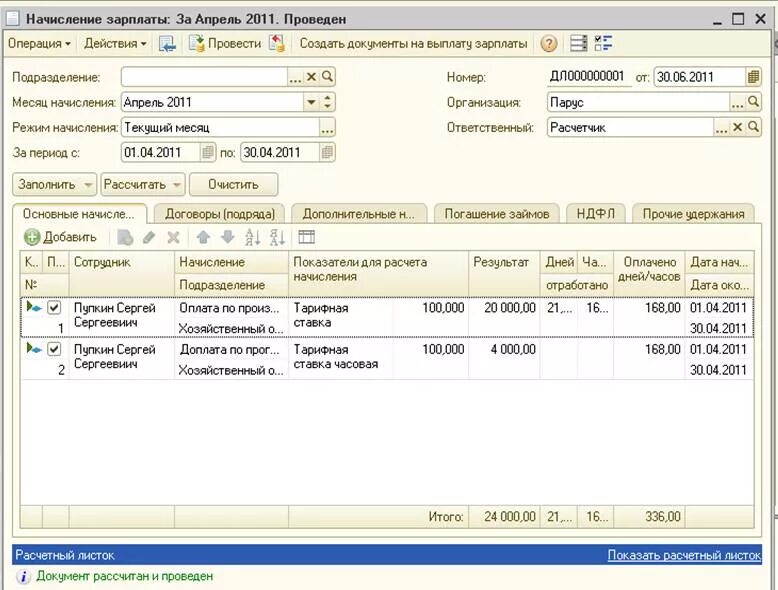The width and height of the screenshot is (778, 590).
Task: Click magnifier icon in Подразделение field
Action: pos(327,77)
